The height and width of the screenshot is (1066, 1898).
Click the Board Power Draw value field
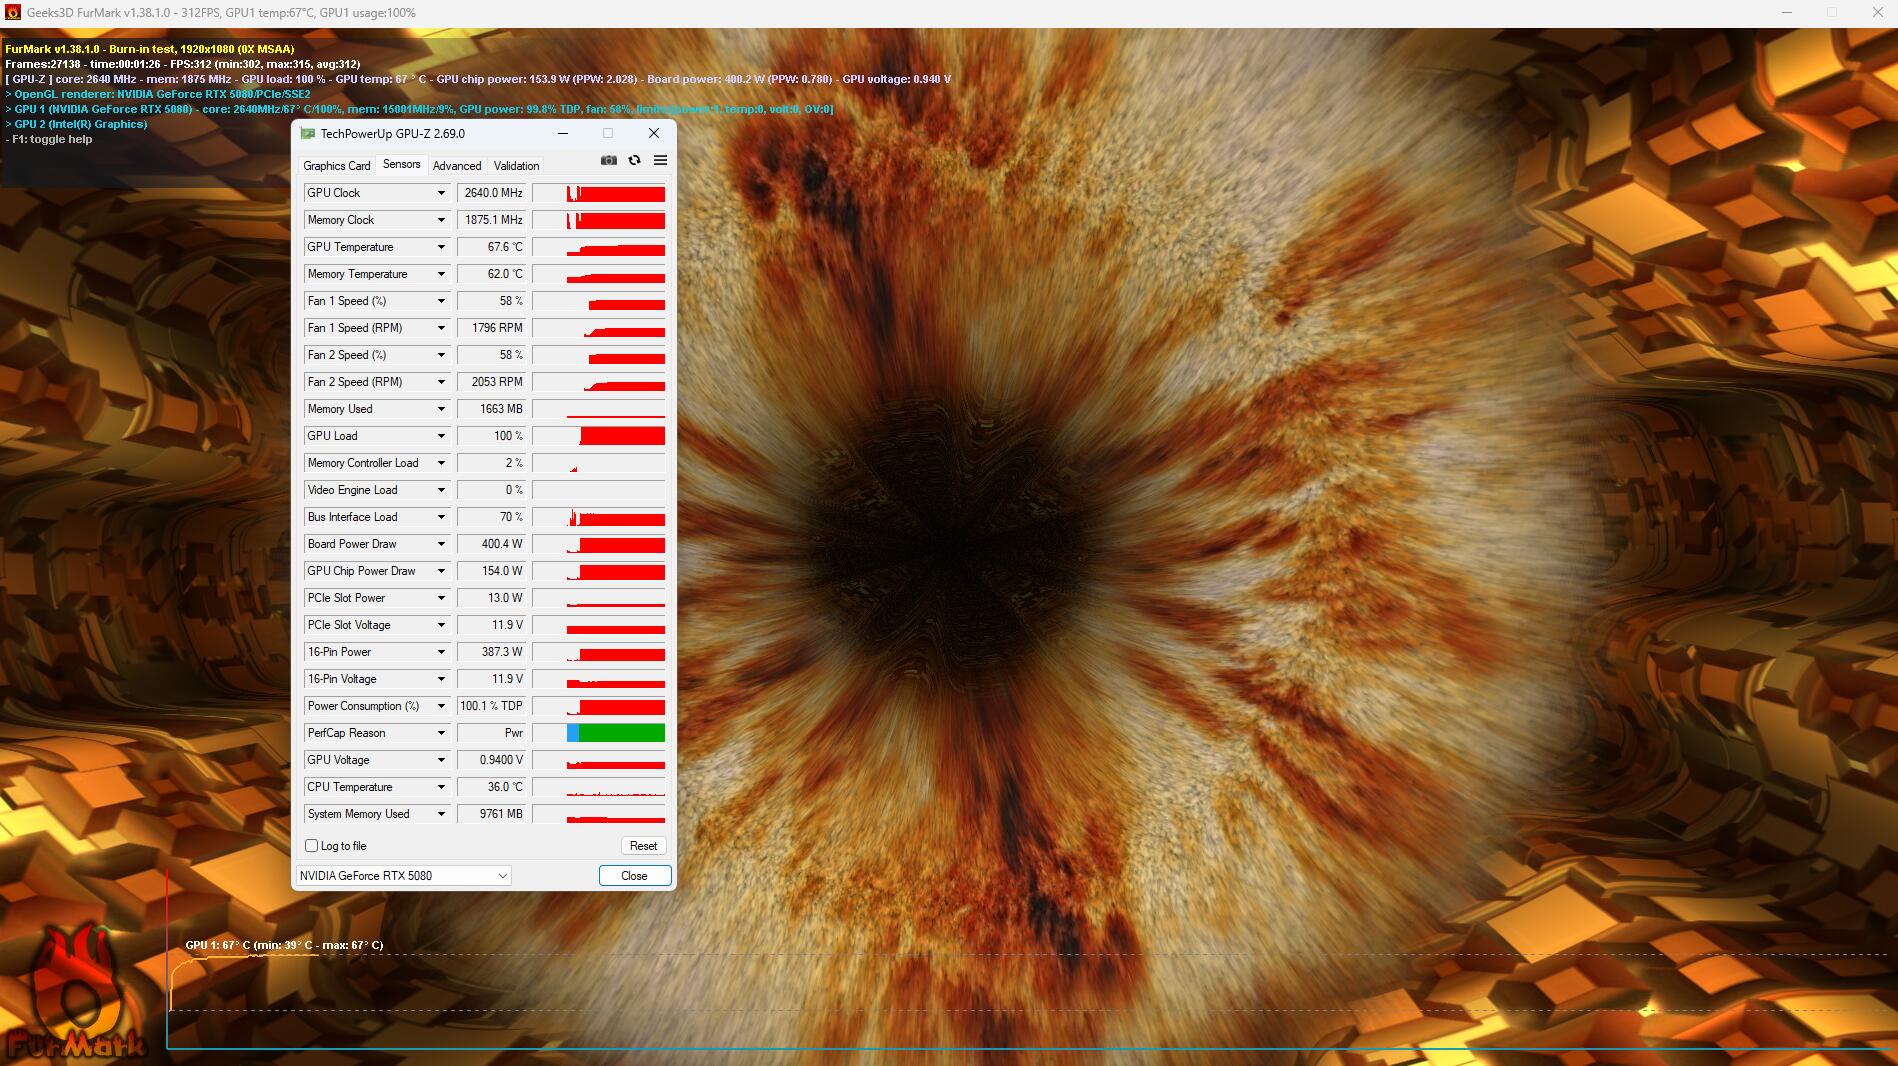pos(492,544)
